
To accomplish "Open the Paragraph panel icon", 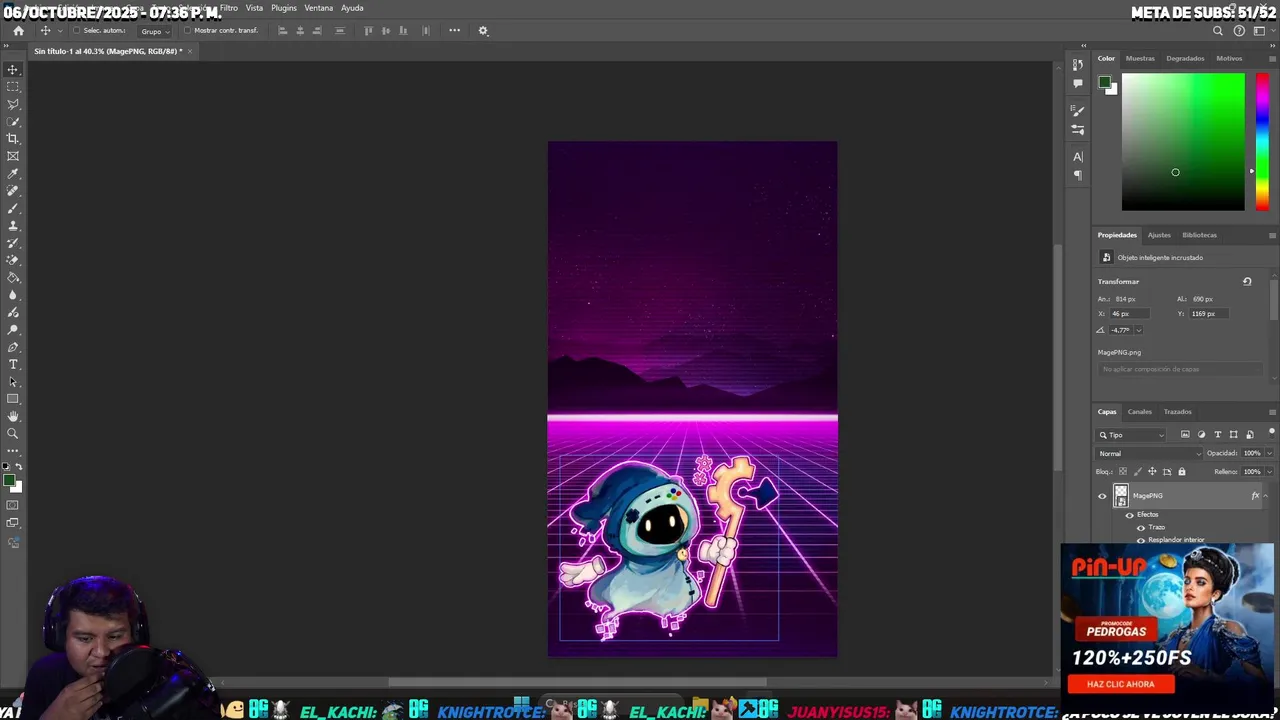I will tap(1077, 175).
